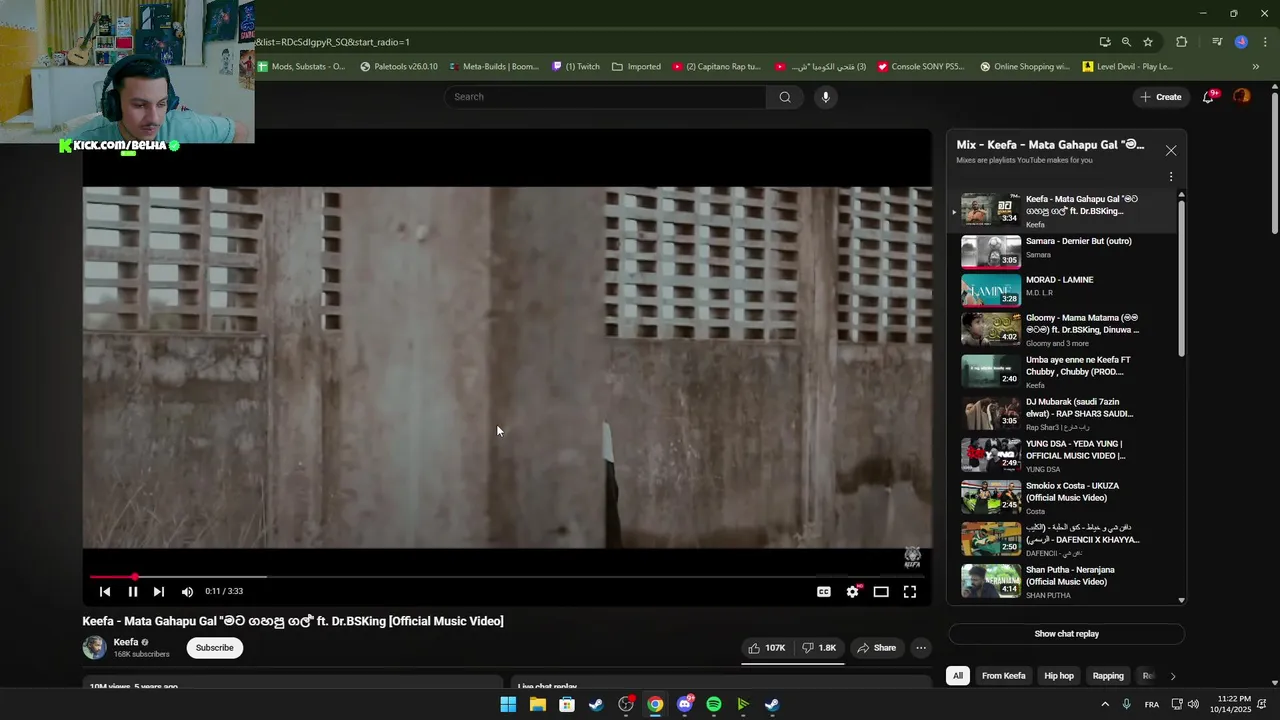Open Chrome profile avatar
Image resolution: width=1280 pixels, height=720 pixels.
tap(1241, 42)
